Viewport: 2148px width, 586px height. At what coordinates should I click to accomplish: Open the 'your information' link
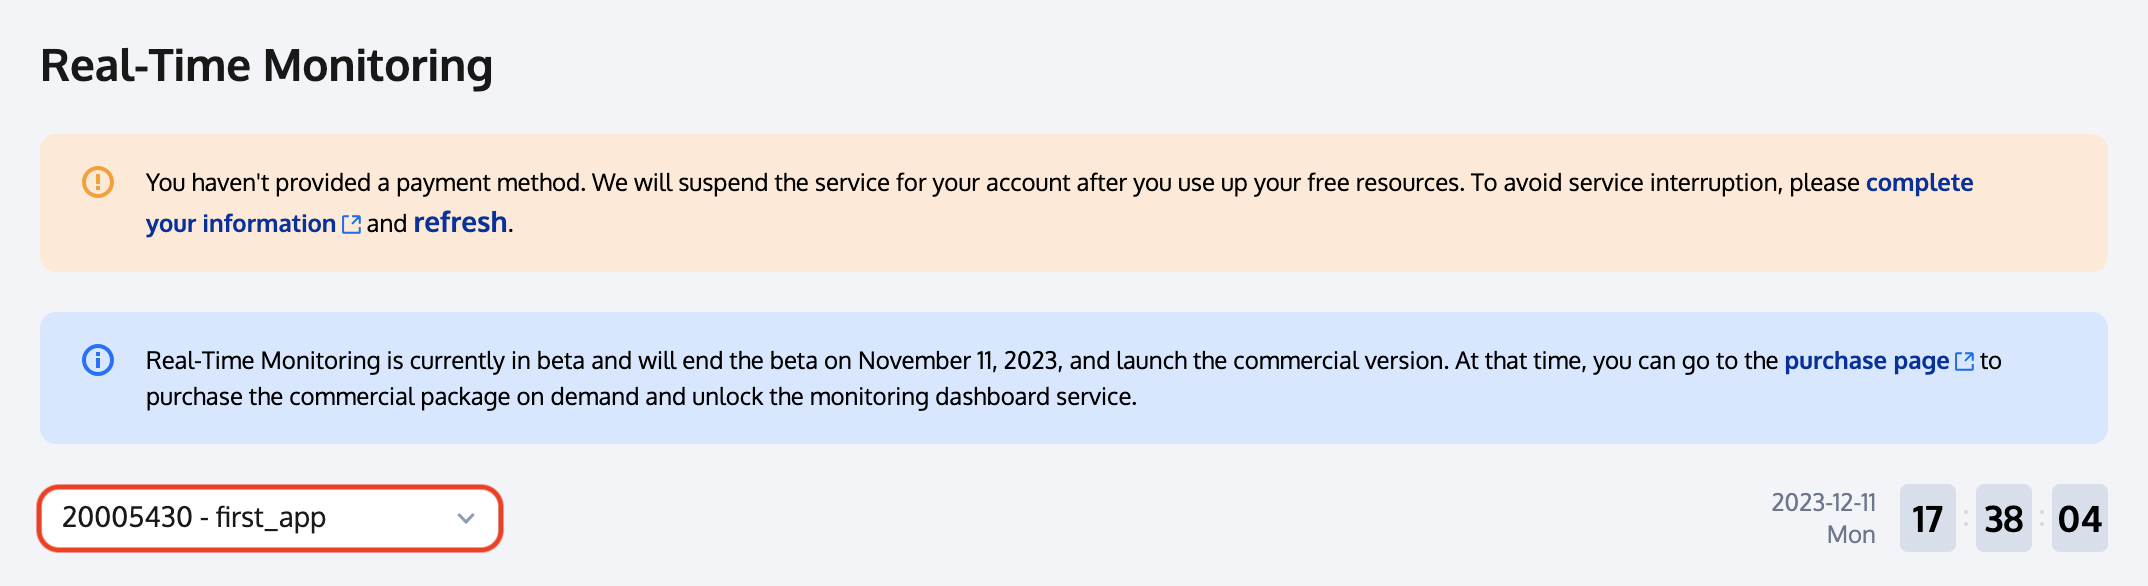click(x=240, y=224)
